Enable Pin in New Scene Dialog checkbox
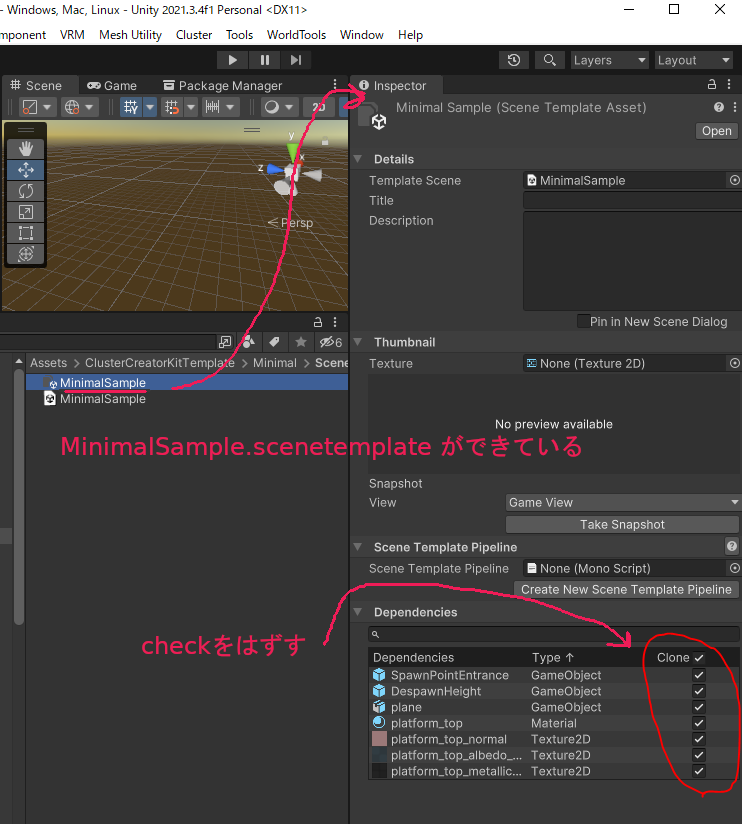 click(x=583, y=321)
